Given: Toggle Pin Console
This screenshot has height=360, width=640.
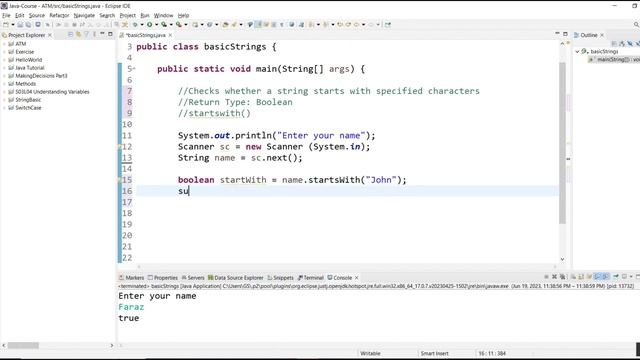Looking at the screenshot, I should [x=616, y=277].
